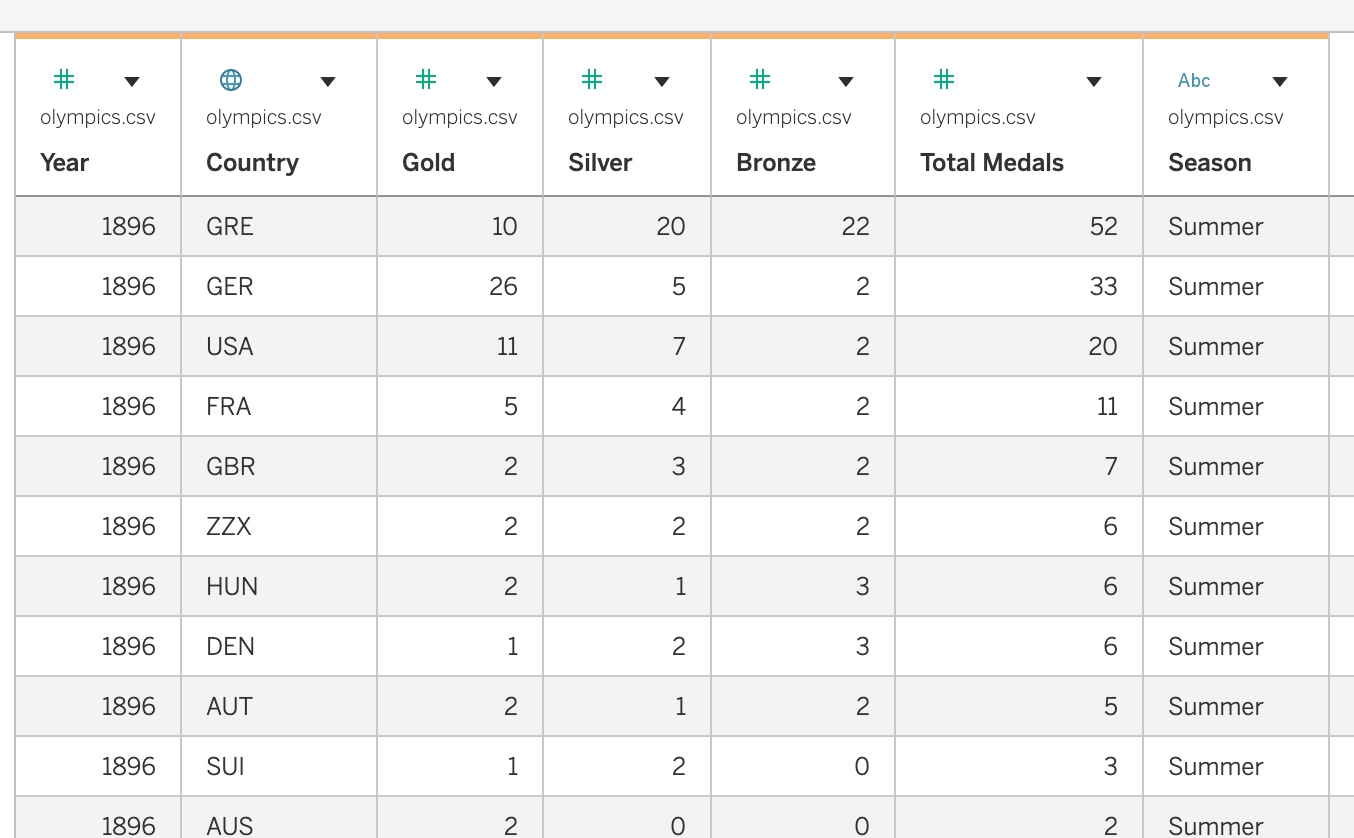Image resolution: width=1354 pixels, height=838 pixels.
Task: Expand the Season column dropdown arrow
Action: click(1279, 82)
